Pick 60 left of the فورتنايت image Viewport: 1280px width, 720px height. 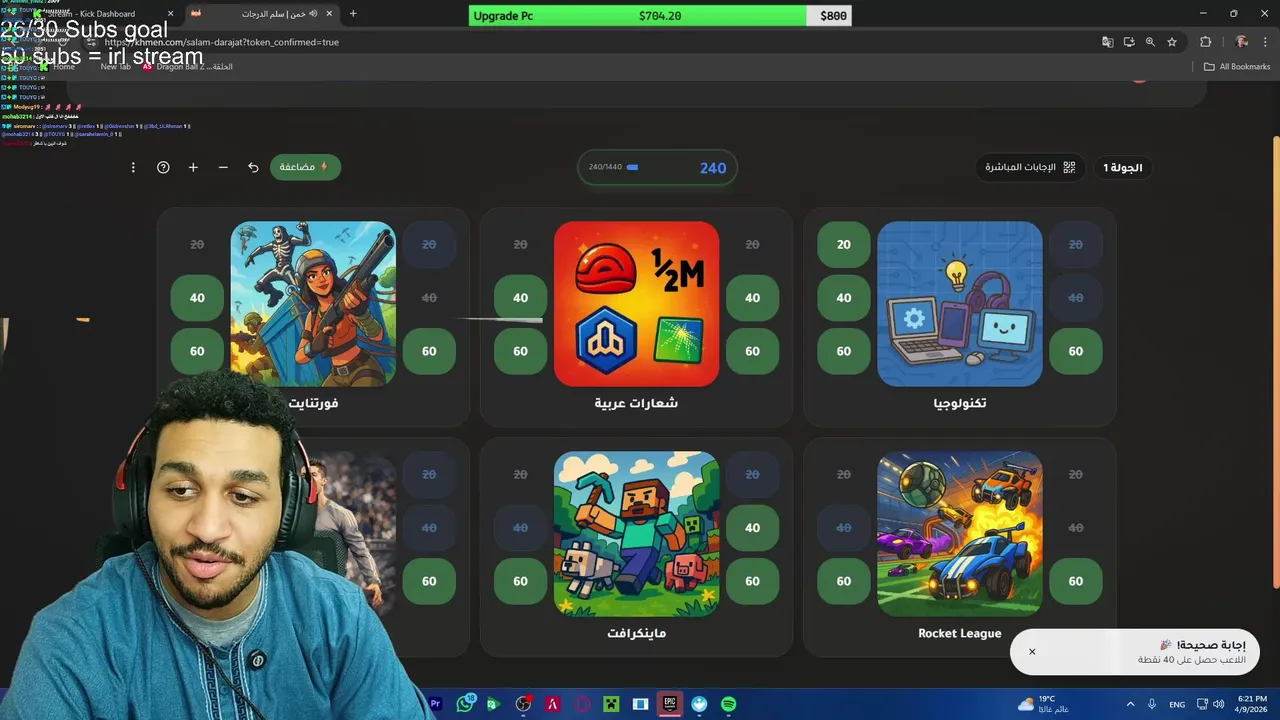tap(197, 351)
